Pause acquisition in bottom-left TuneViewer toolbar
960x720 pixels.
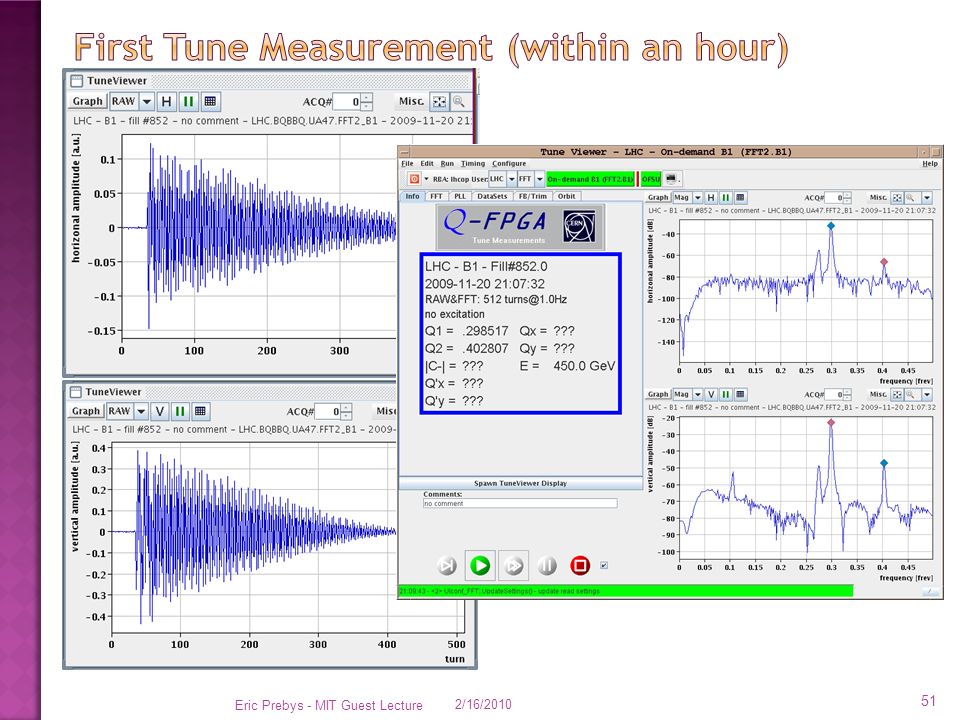click(x=180, y=411)
